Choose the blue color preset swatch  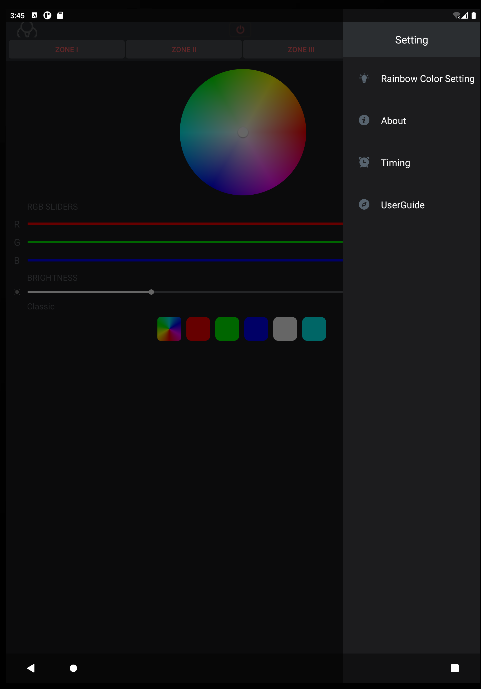[x=256, y=329]
